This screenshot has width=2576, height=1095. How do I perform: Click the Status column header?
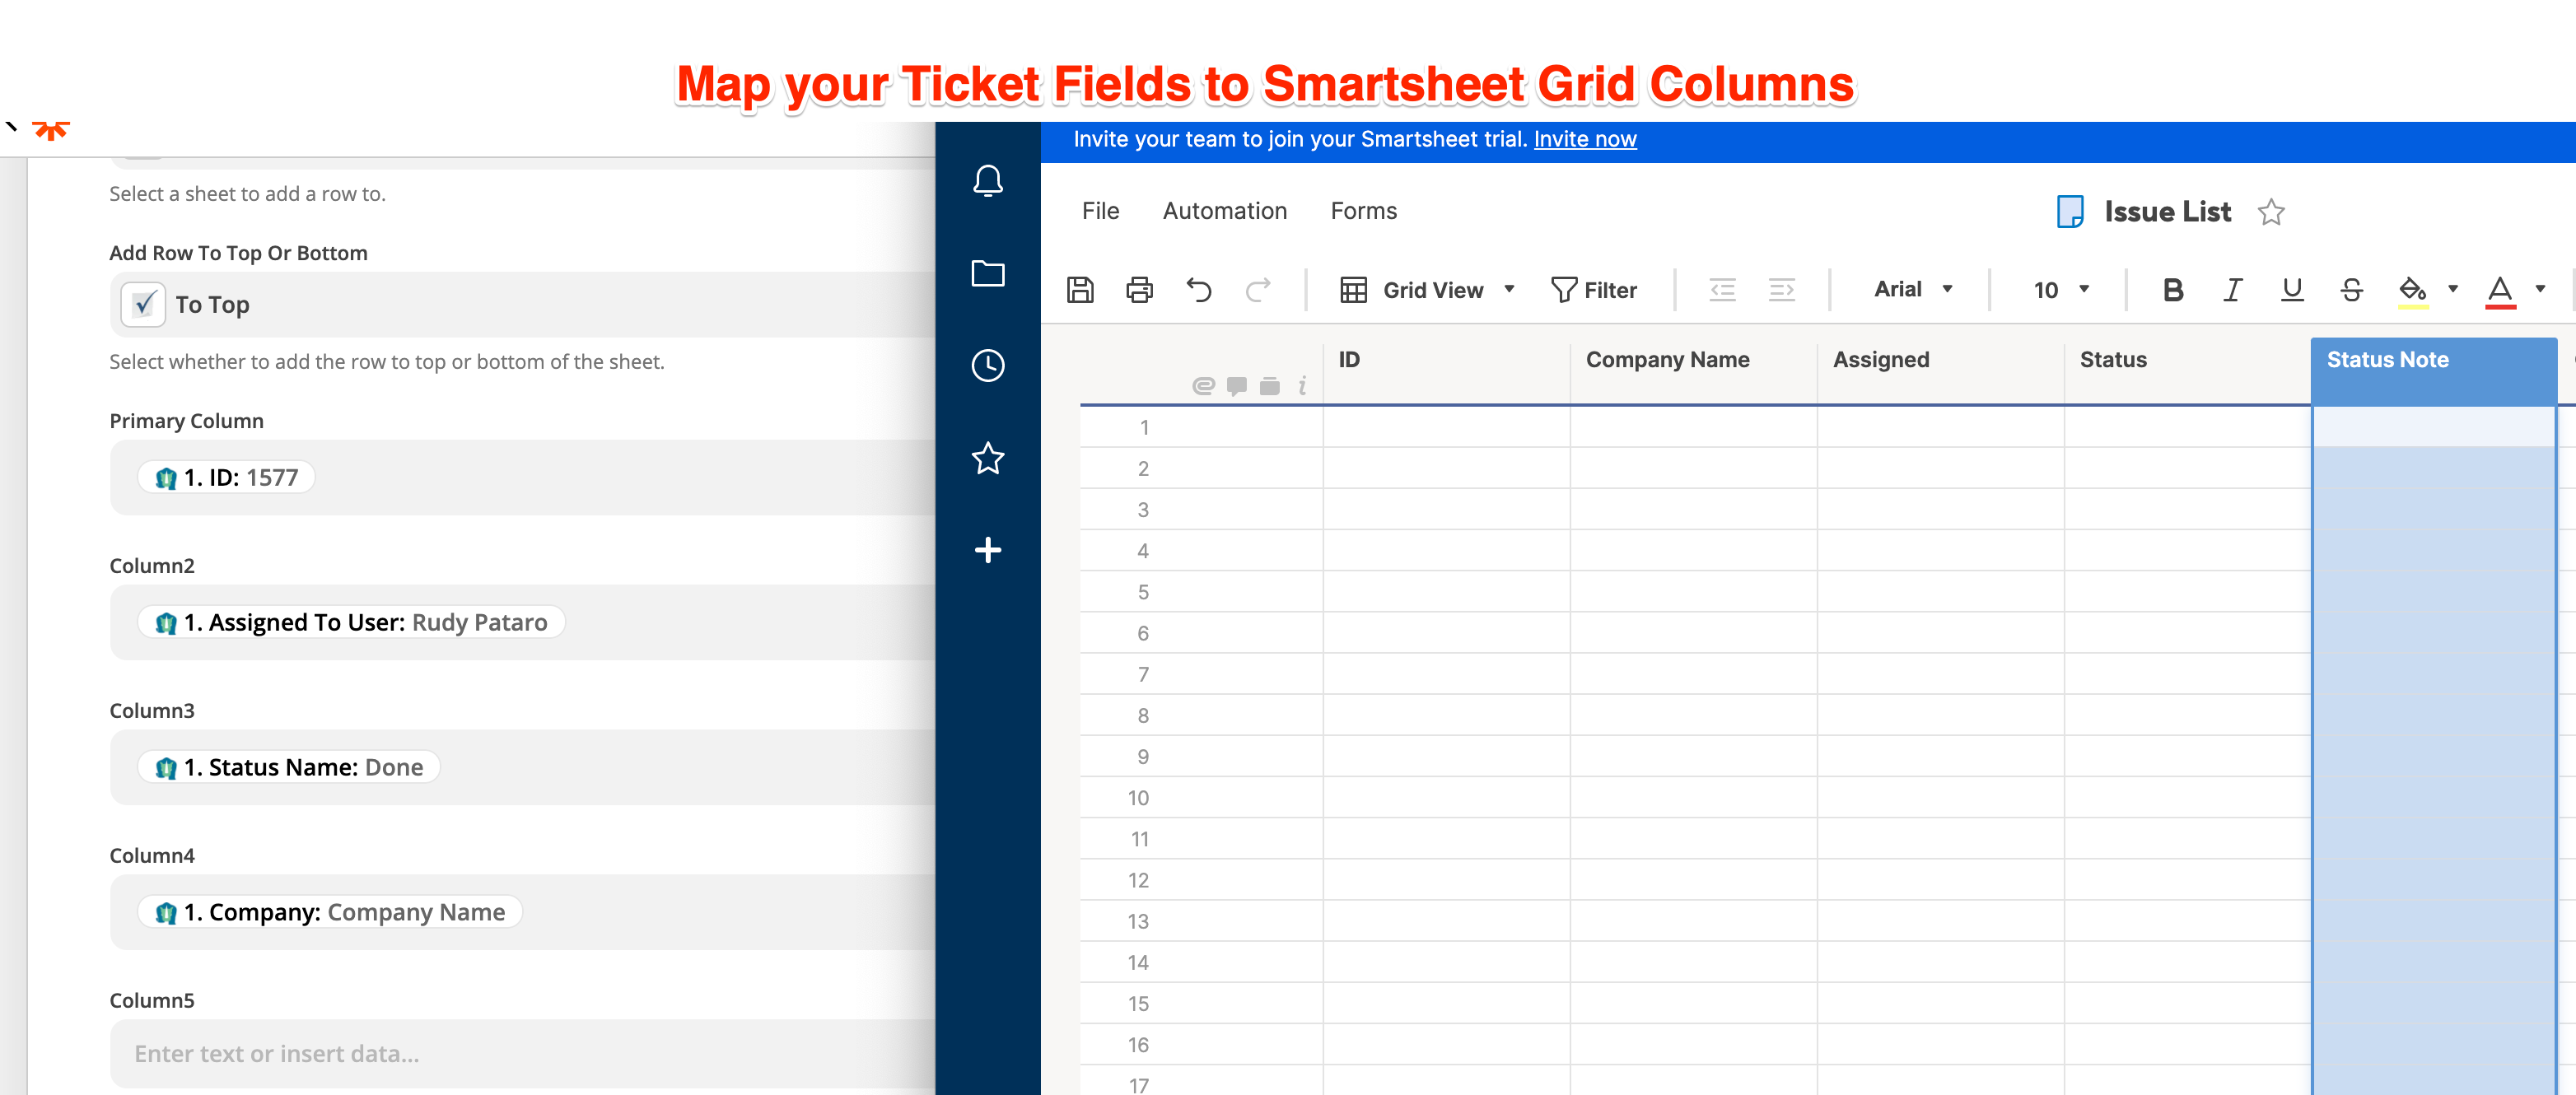coord(2187,371)
